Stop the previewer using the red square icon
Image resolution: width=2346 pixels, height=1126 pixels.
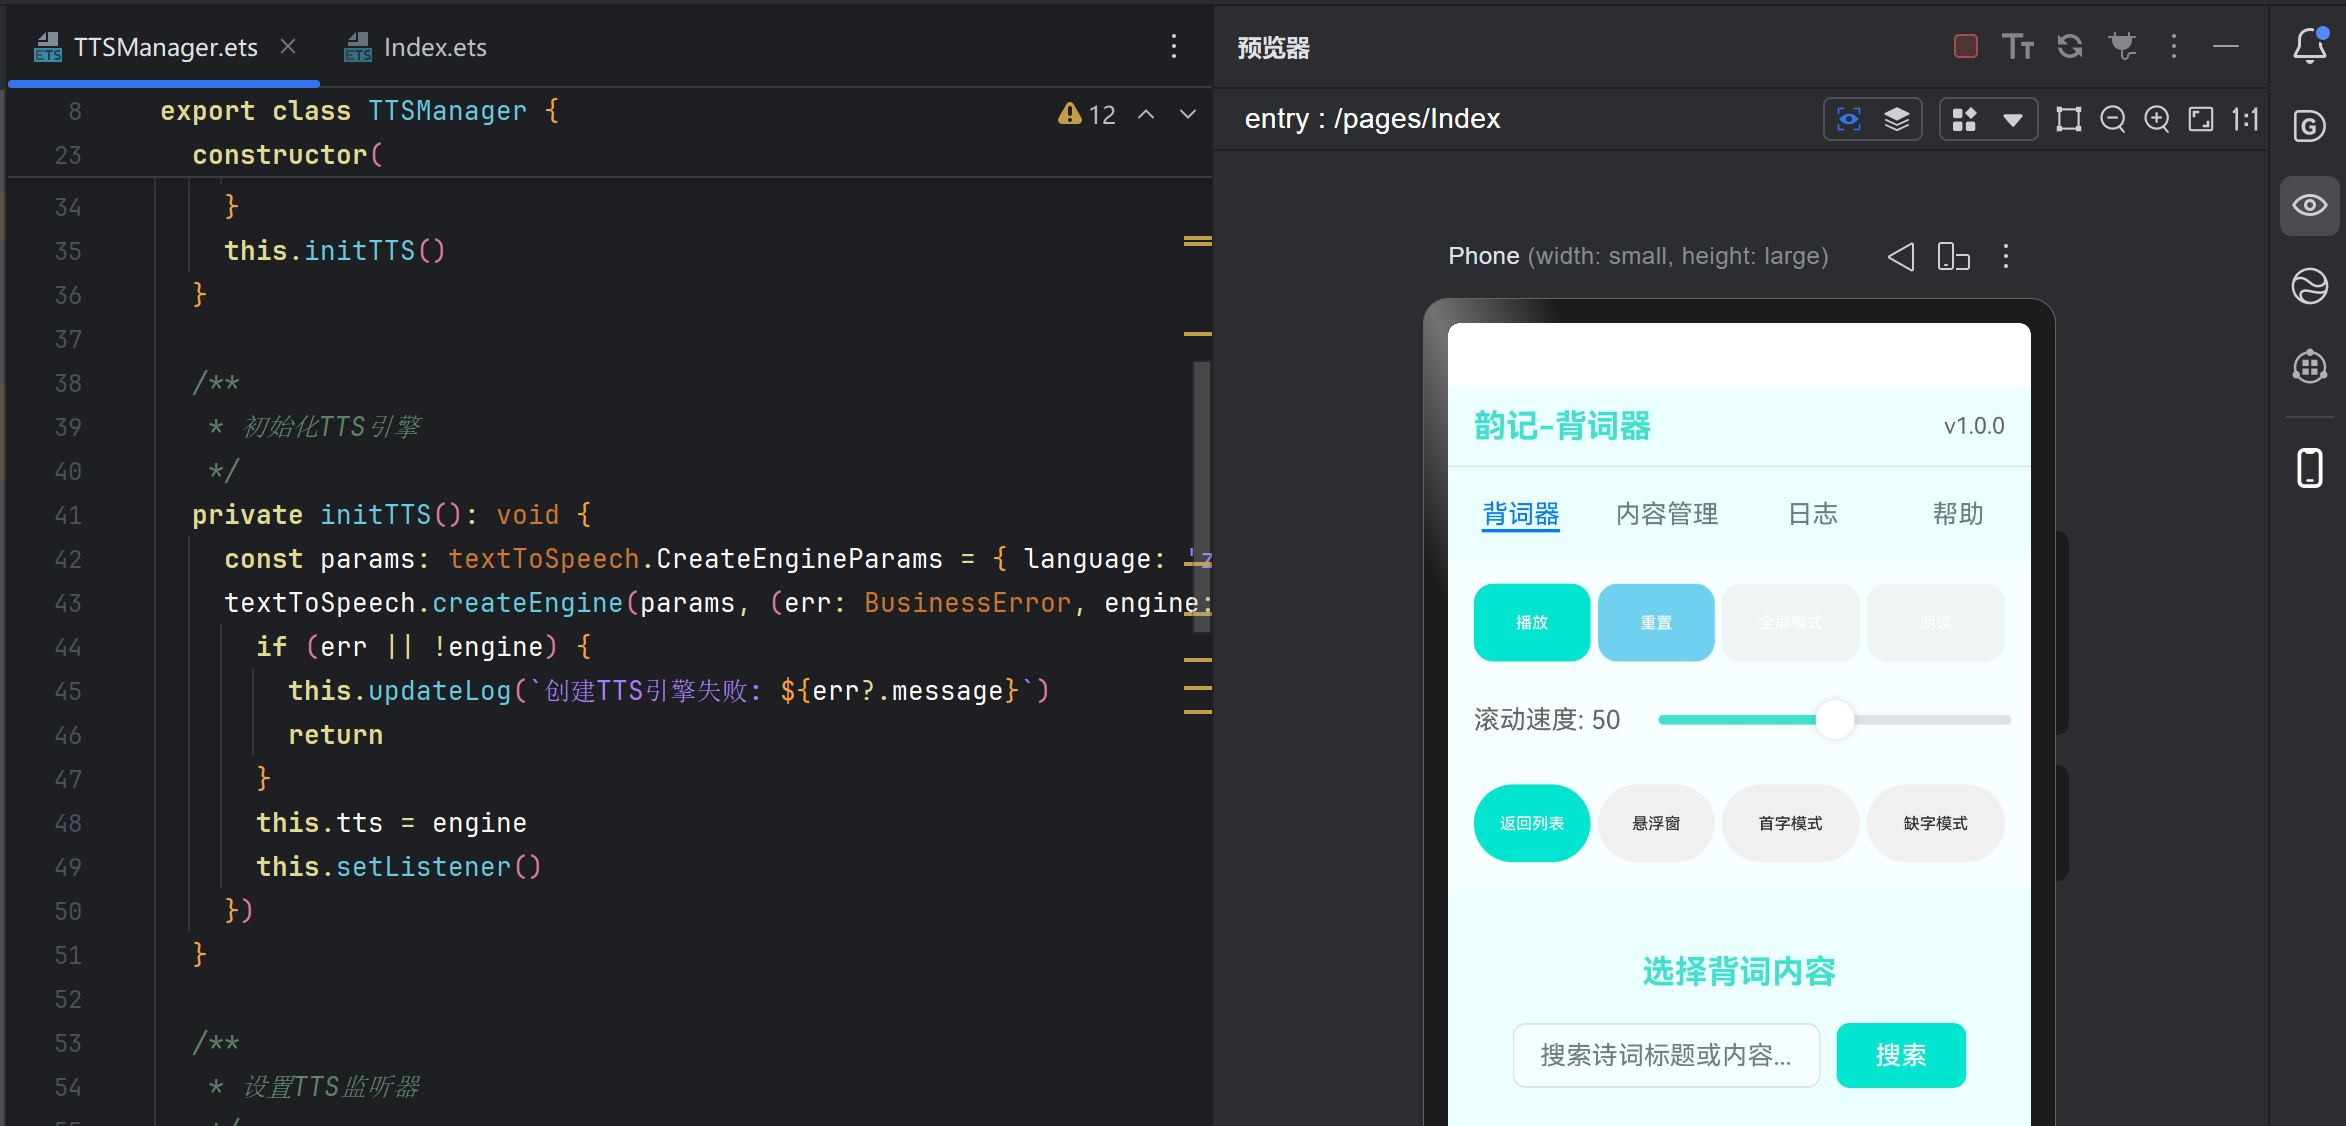(1966, 46)
